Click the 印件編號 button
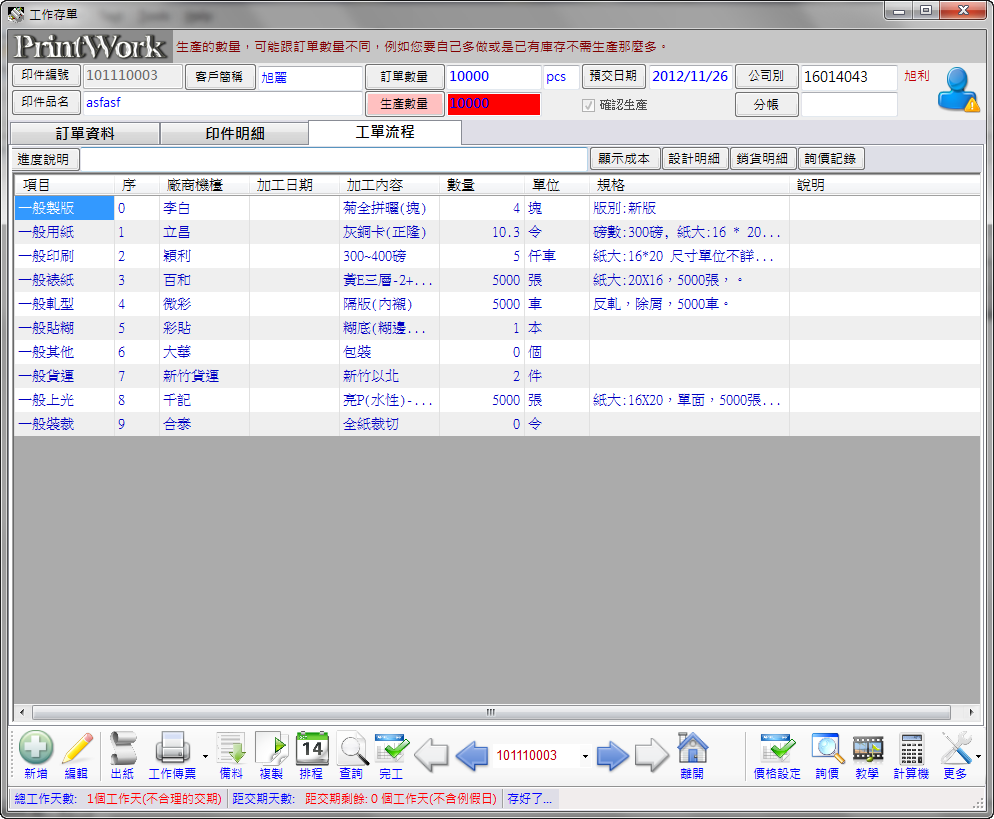 (46, 75)
